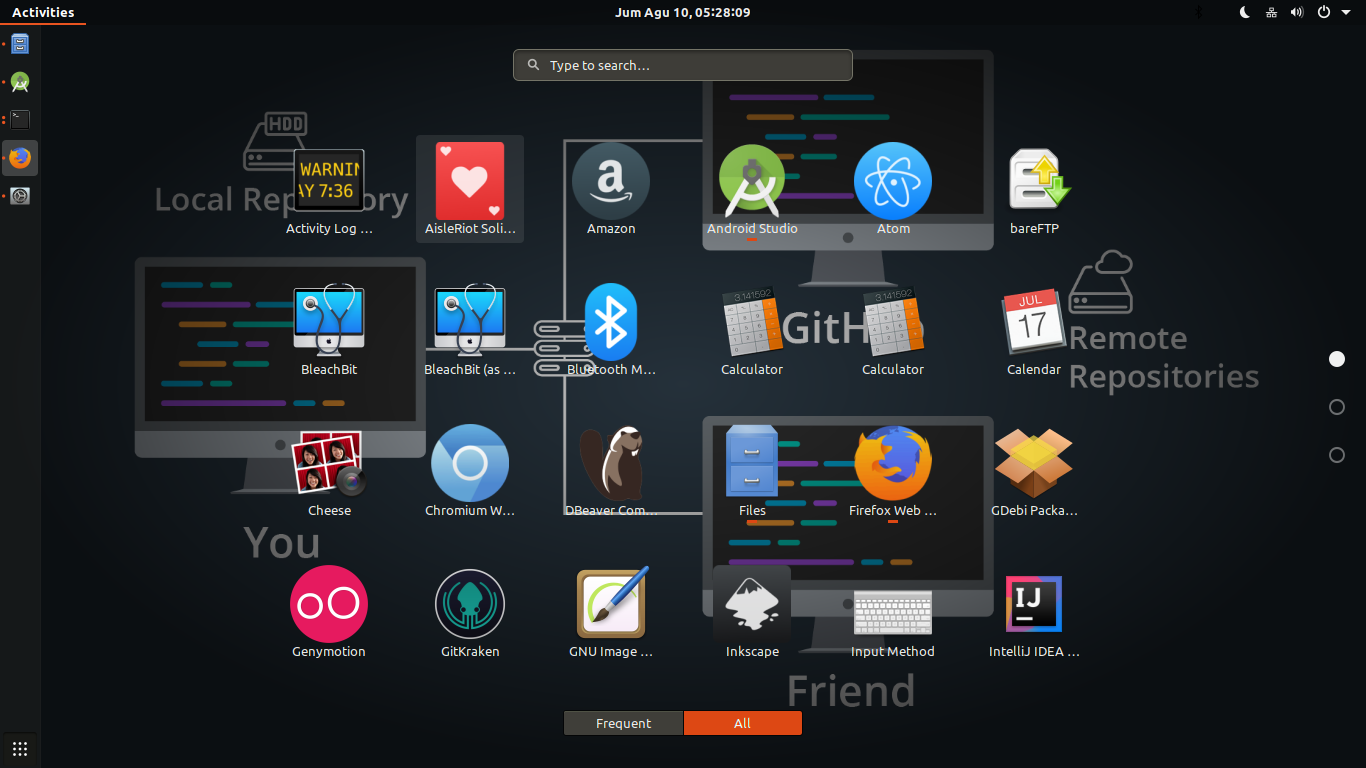Launch AisleRiot Solitaire
The height and width of the screenshot is (768, 1366).
[470, 190]
